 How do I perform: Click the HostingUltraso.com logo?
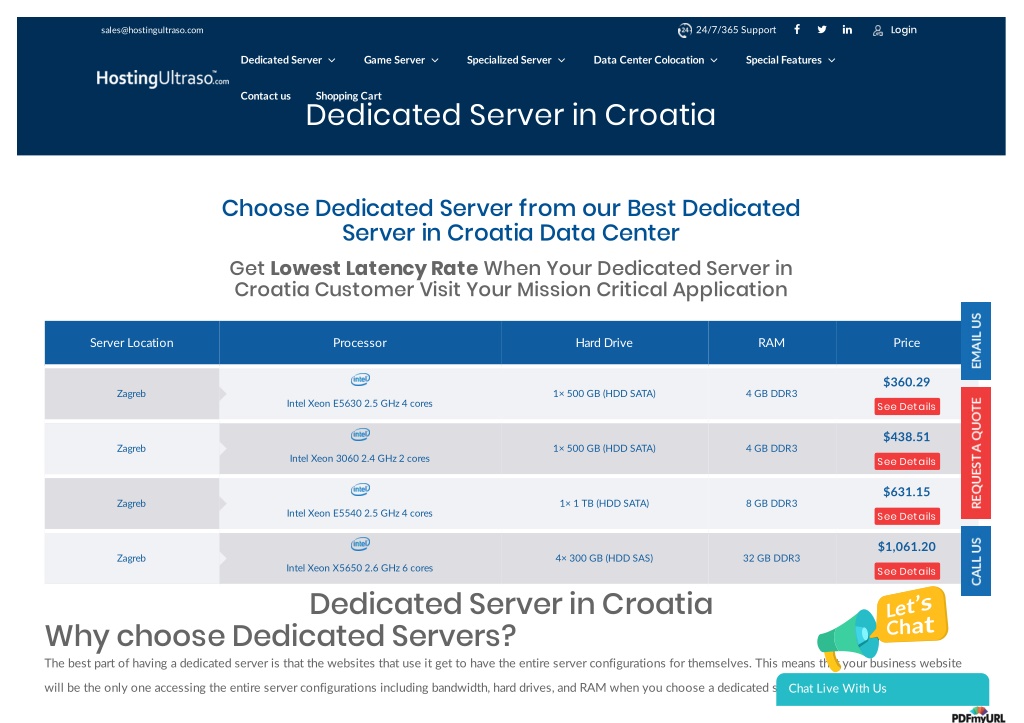tap(163, 78)
